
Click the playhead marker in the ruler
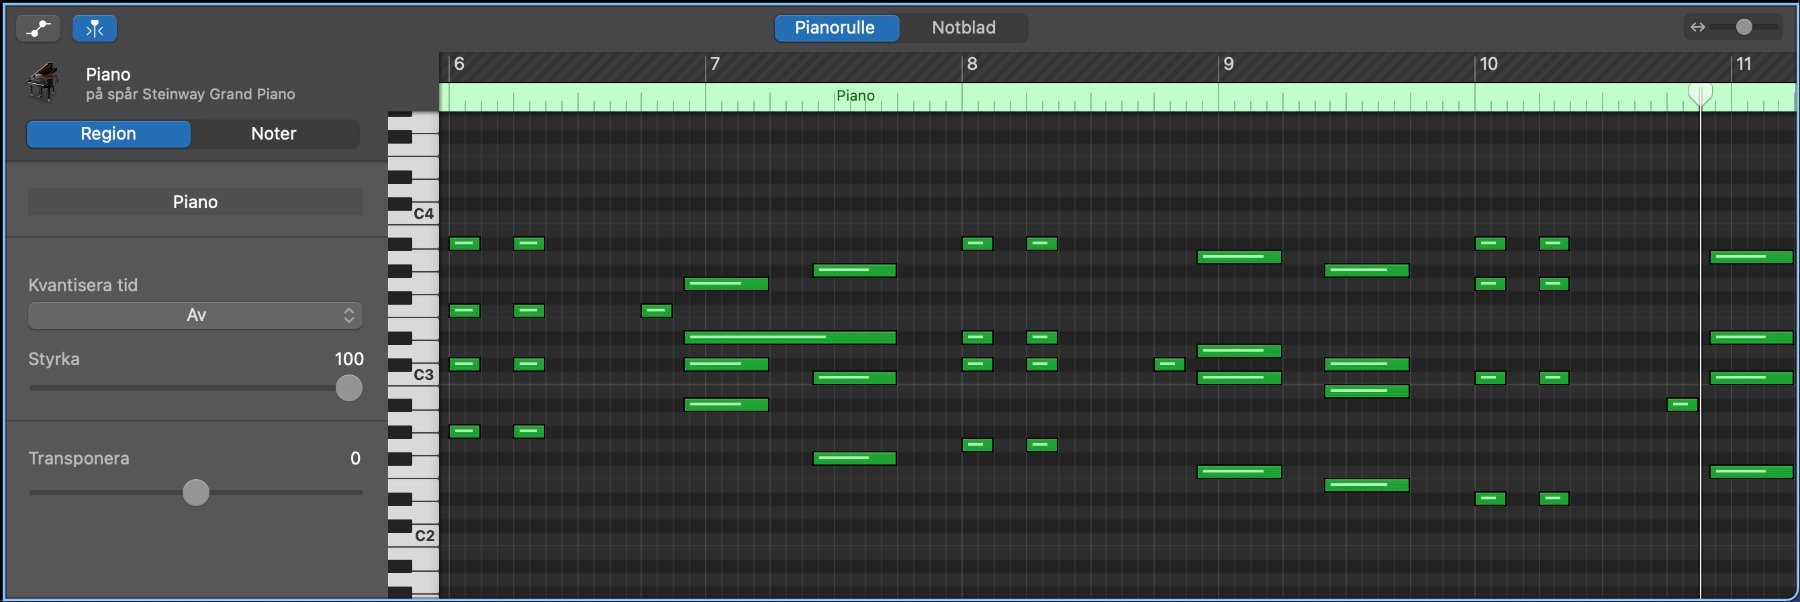click(1700, 94)
